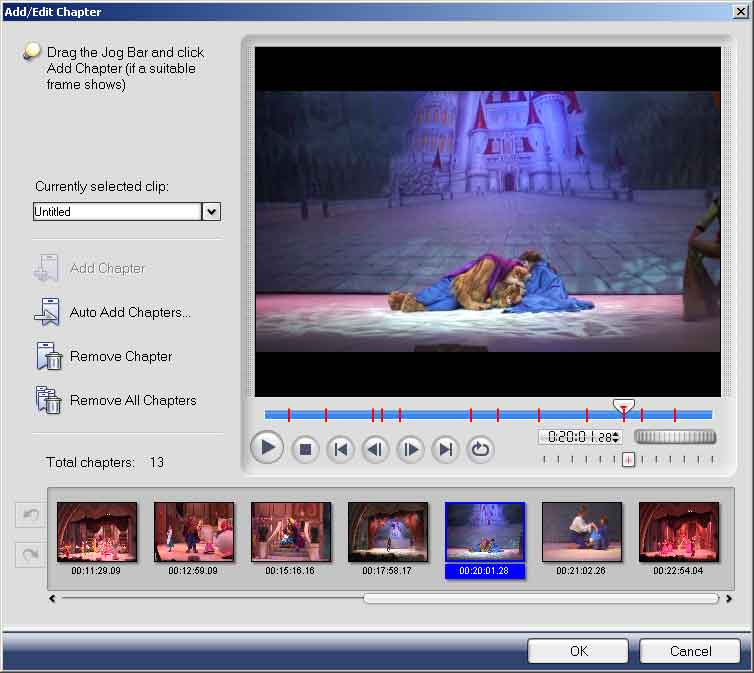Click the chapter list right scroll arrow

(729, 598)
